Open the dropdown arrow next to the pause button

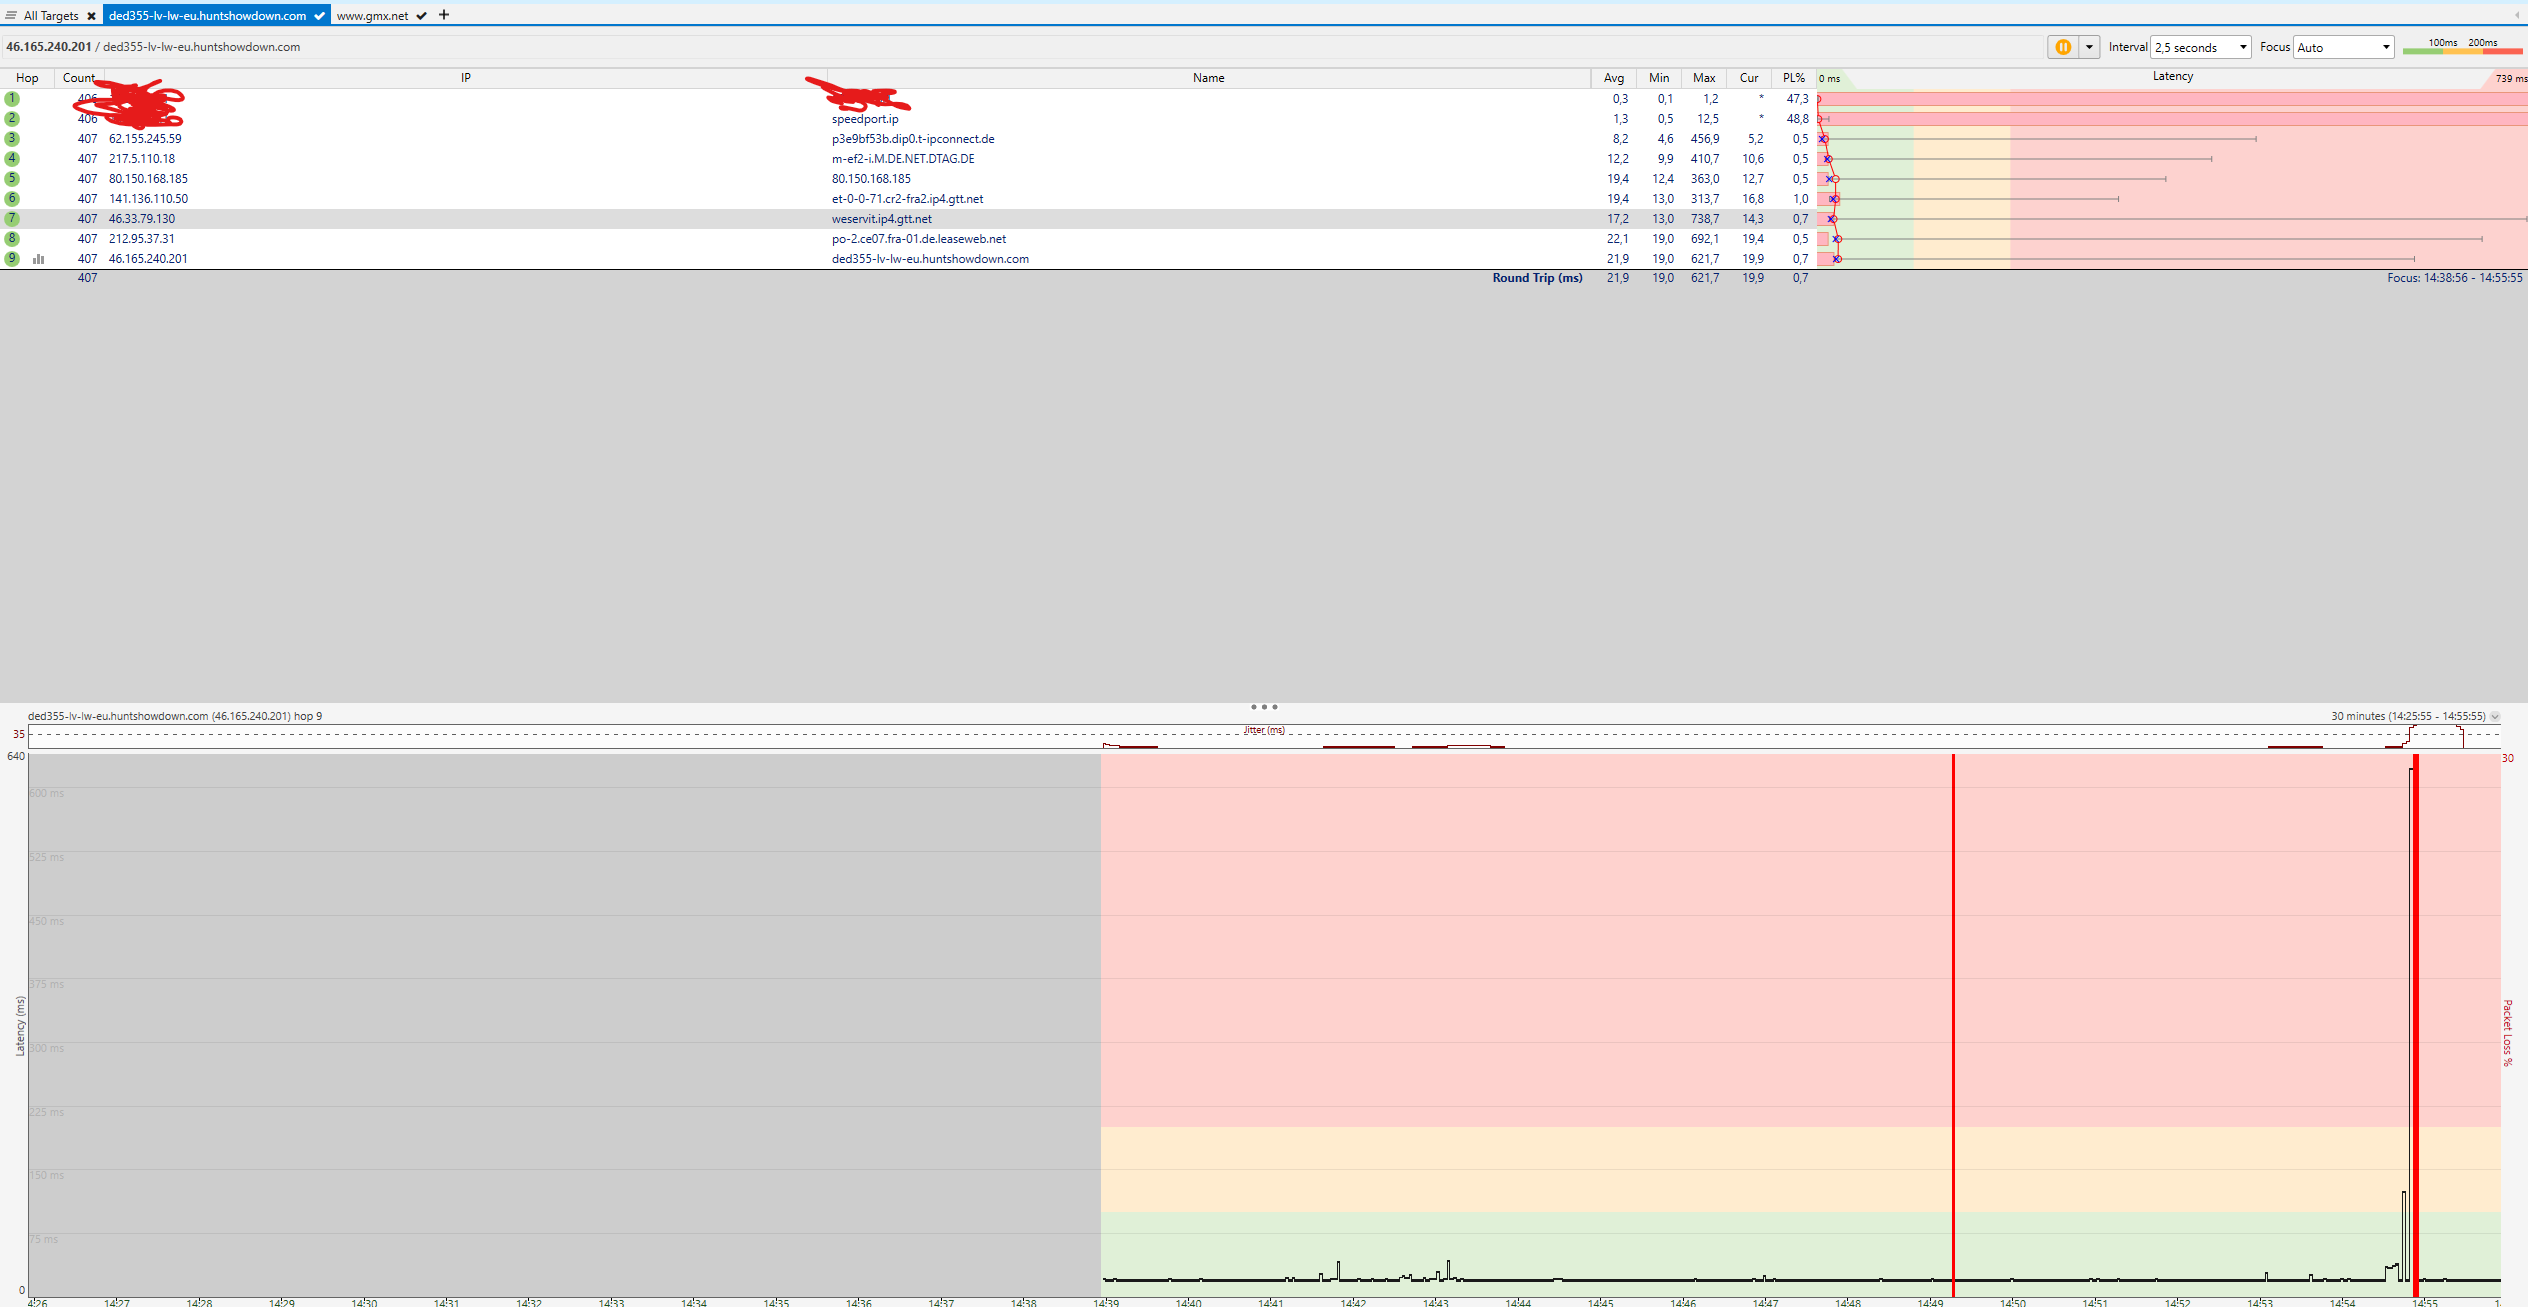click(2089, 47)
